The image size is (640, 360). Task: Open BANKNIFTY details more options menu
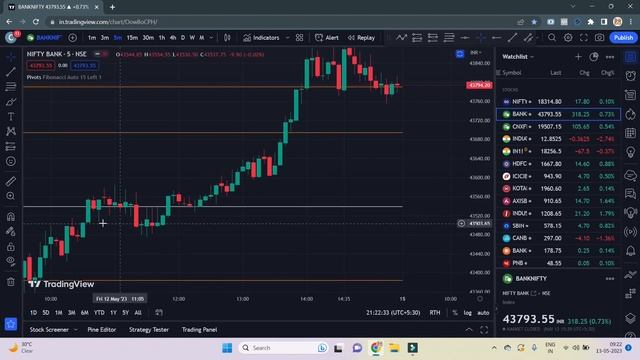610,278
